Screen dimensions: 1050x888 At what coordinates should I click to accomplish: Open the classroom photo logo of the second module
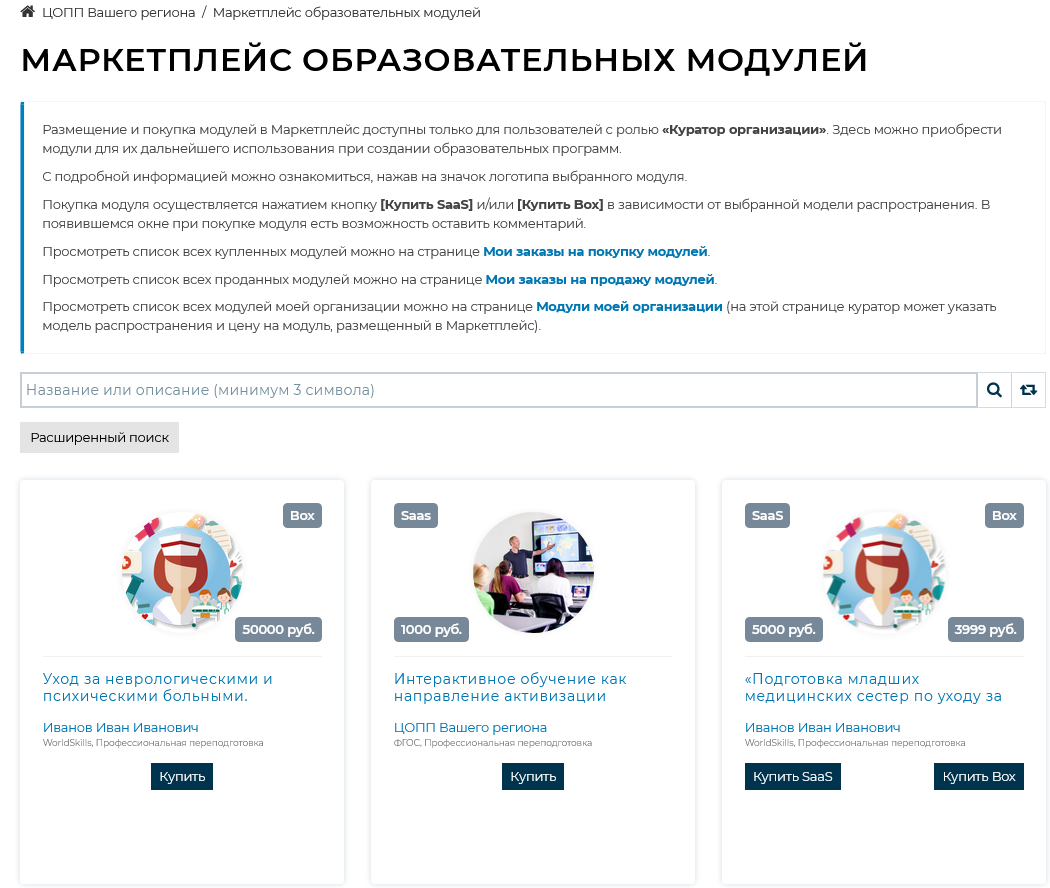click(x=533, y=571)
